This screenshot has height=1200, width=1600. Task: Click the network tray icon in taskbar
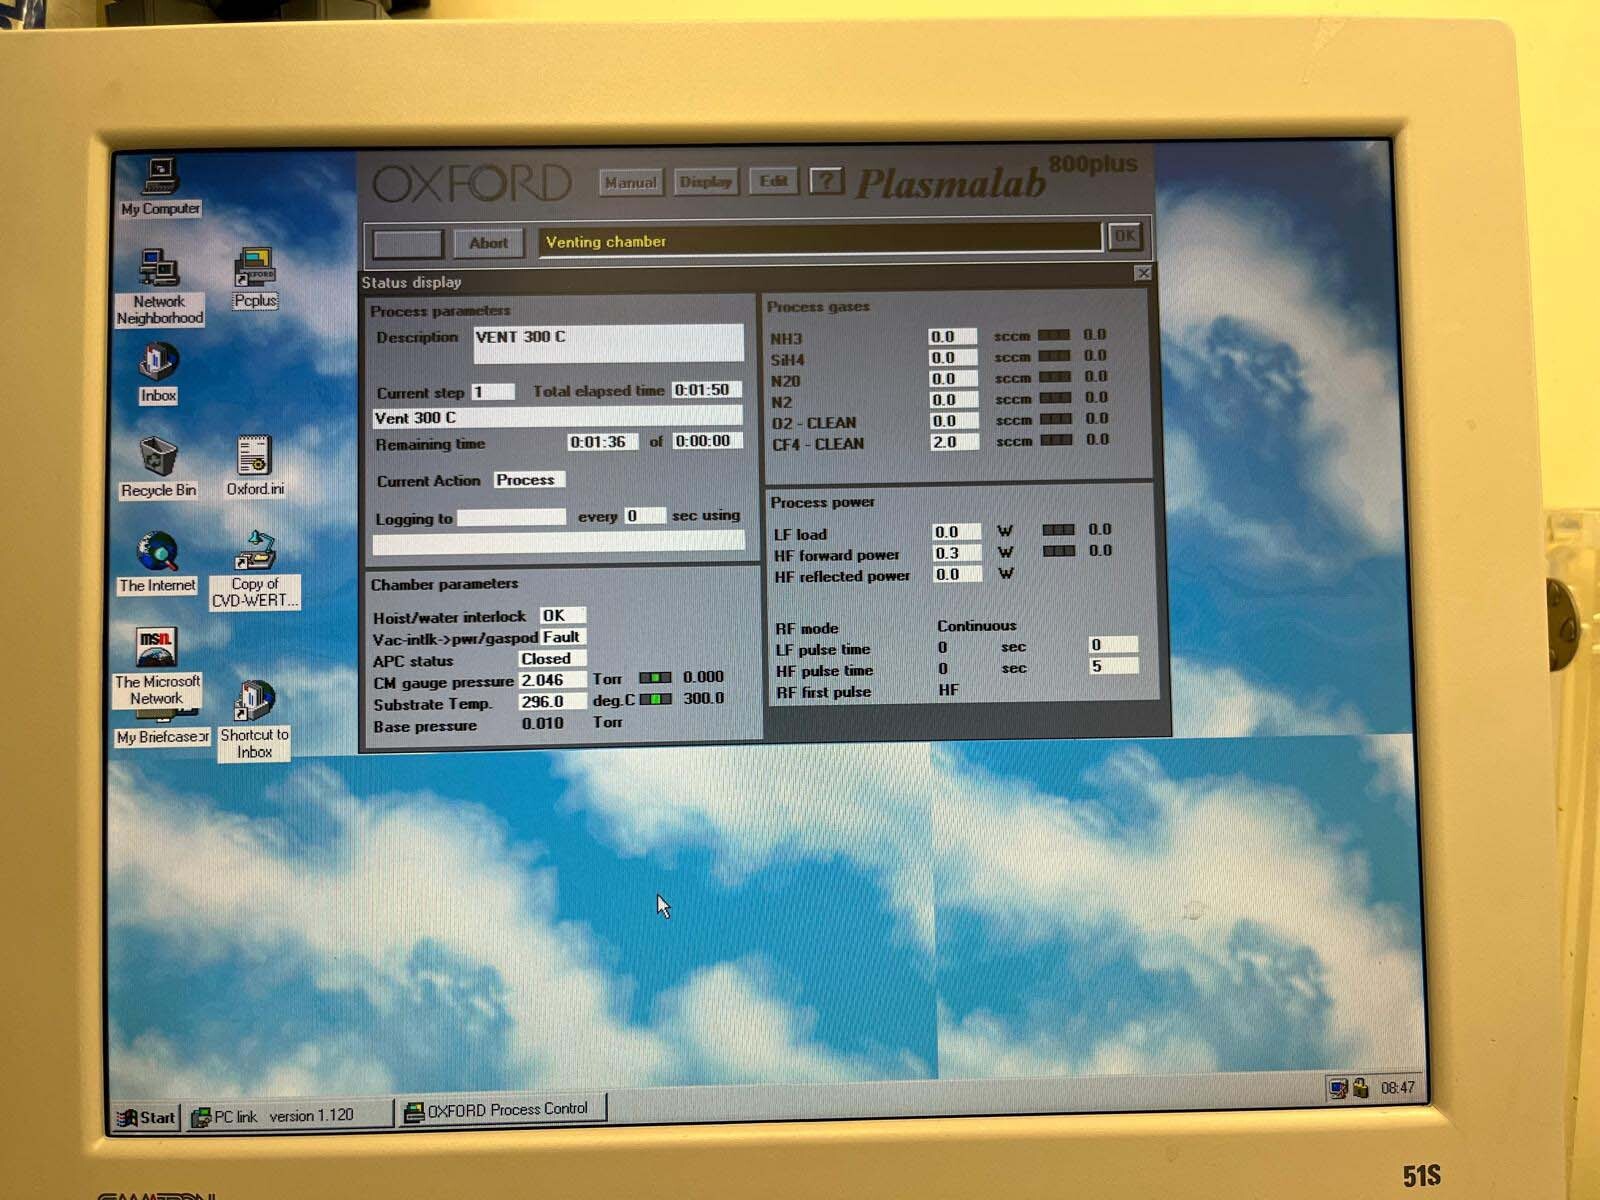coord(1338,1088)
